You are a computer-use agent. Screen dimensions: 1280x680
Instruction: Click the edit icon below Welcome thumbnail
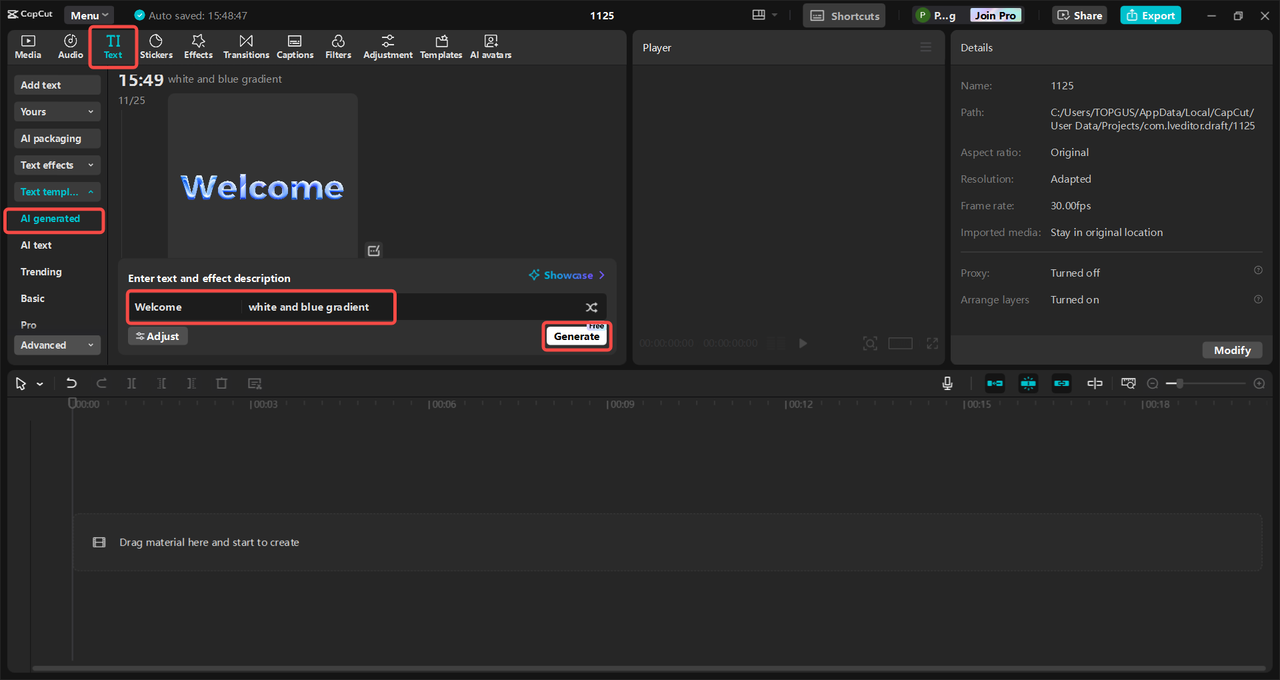tap(374, 250)
